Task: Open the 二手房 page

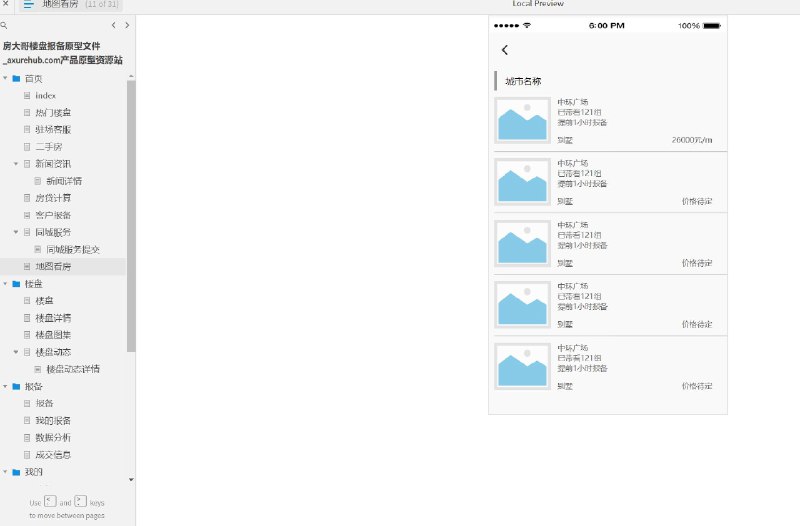Action: [x=48, y=147]
